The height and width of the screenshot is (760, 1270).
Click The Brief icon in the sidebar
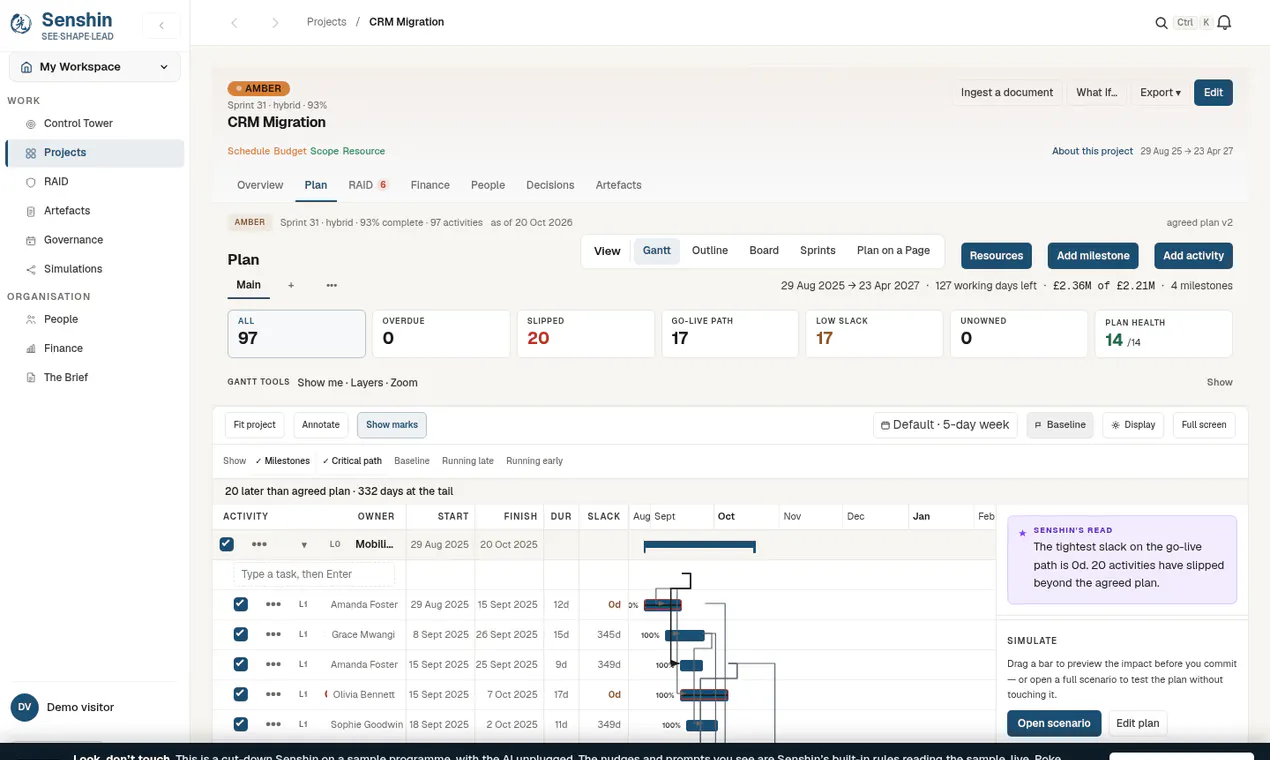pyautogui.click(x=31, y=377)
